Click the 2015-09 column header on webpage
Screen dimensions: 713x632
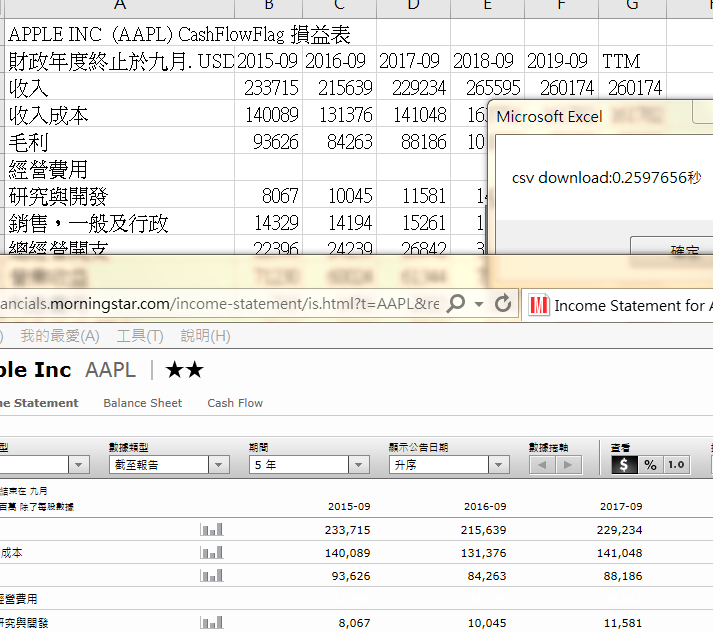[x=349, y=506]
